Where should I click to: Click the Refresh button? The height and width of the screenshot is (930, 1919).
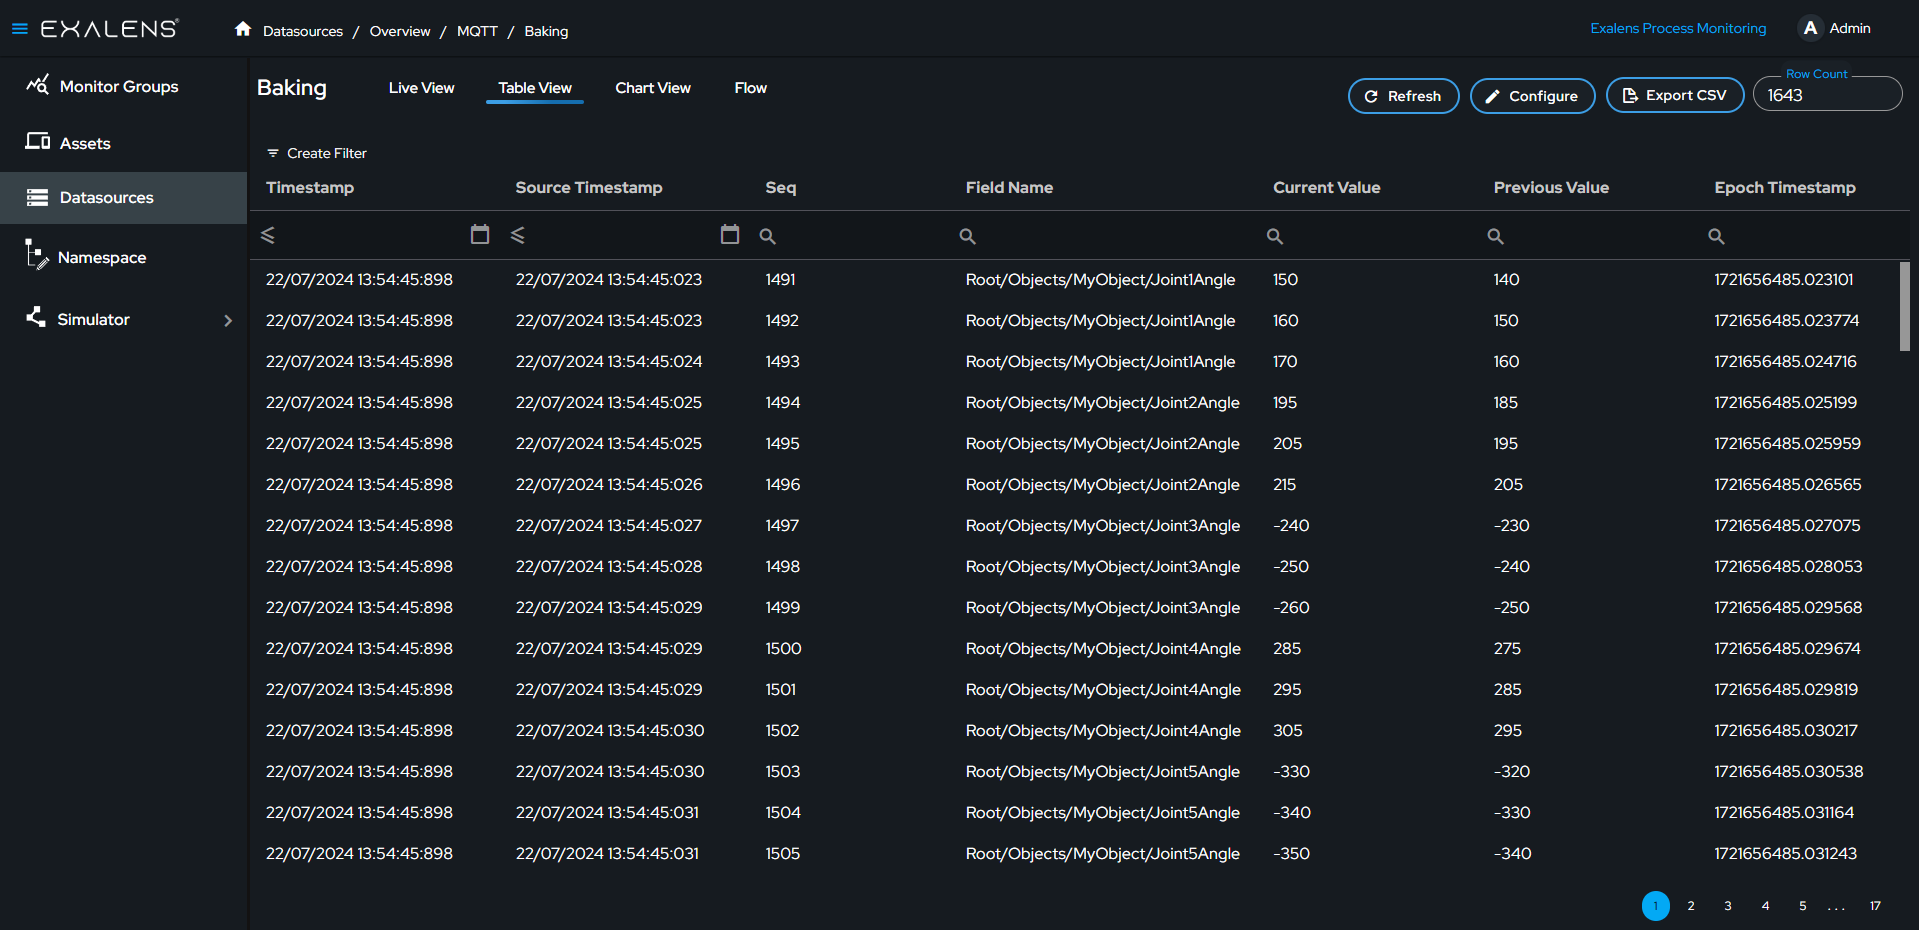pyautogui.click(x=1403, y=96)
